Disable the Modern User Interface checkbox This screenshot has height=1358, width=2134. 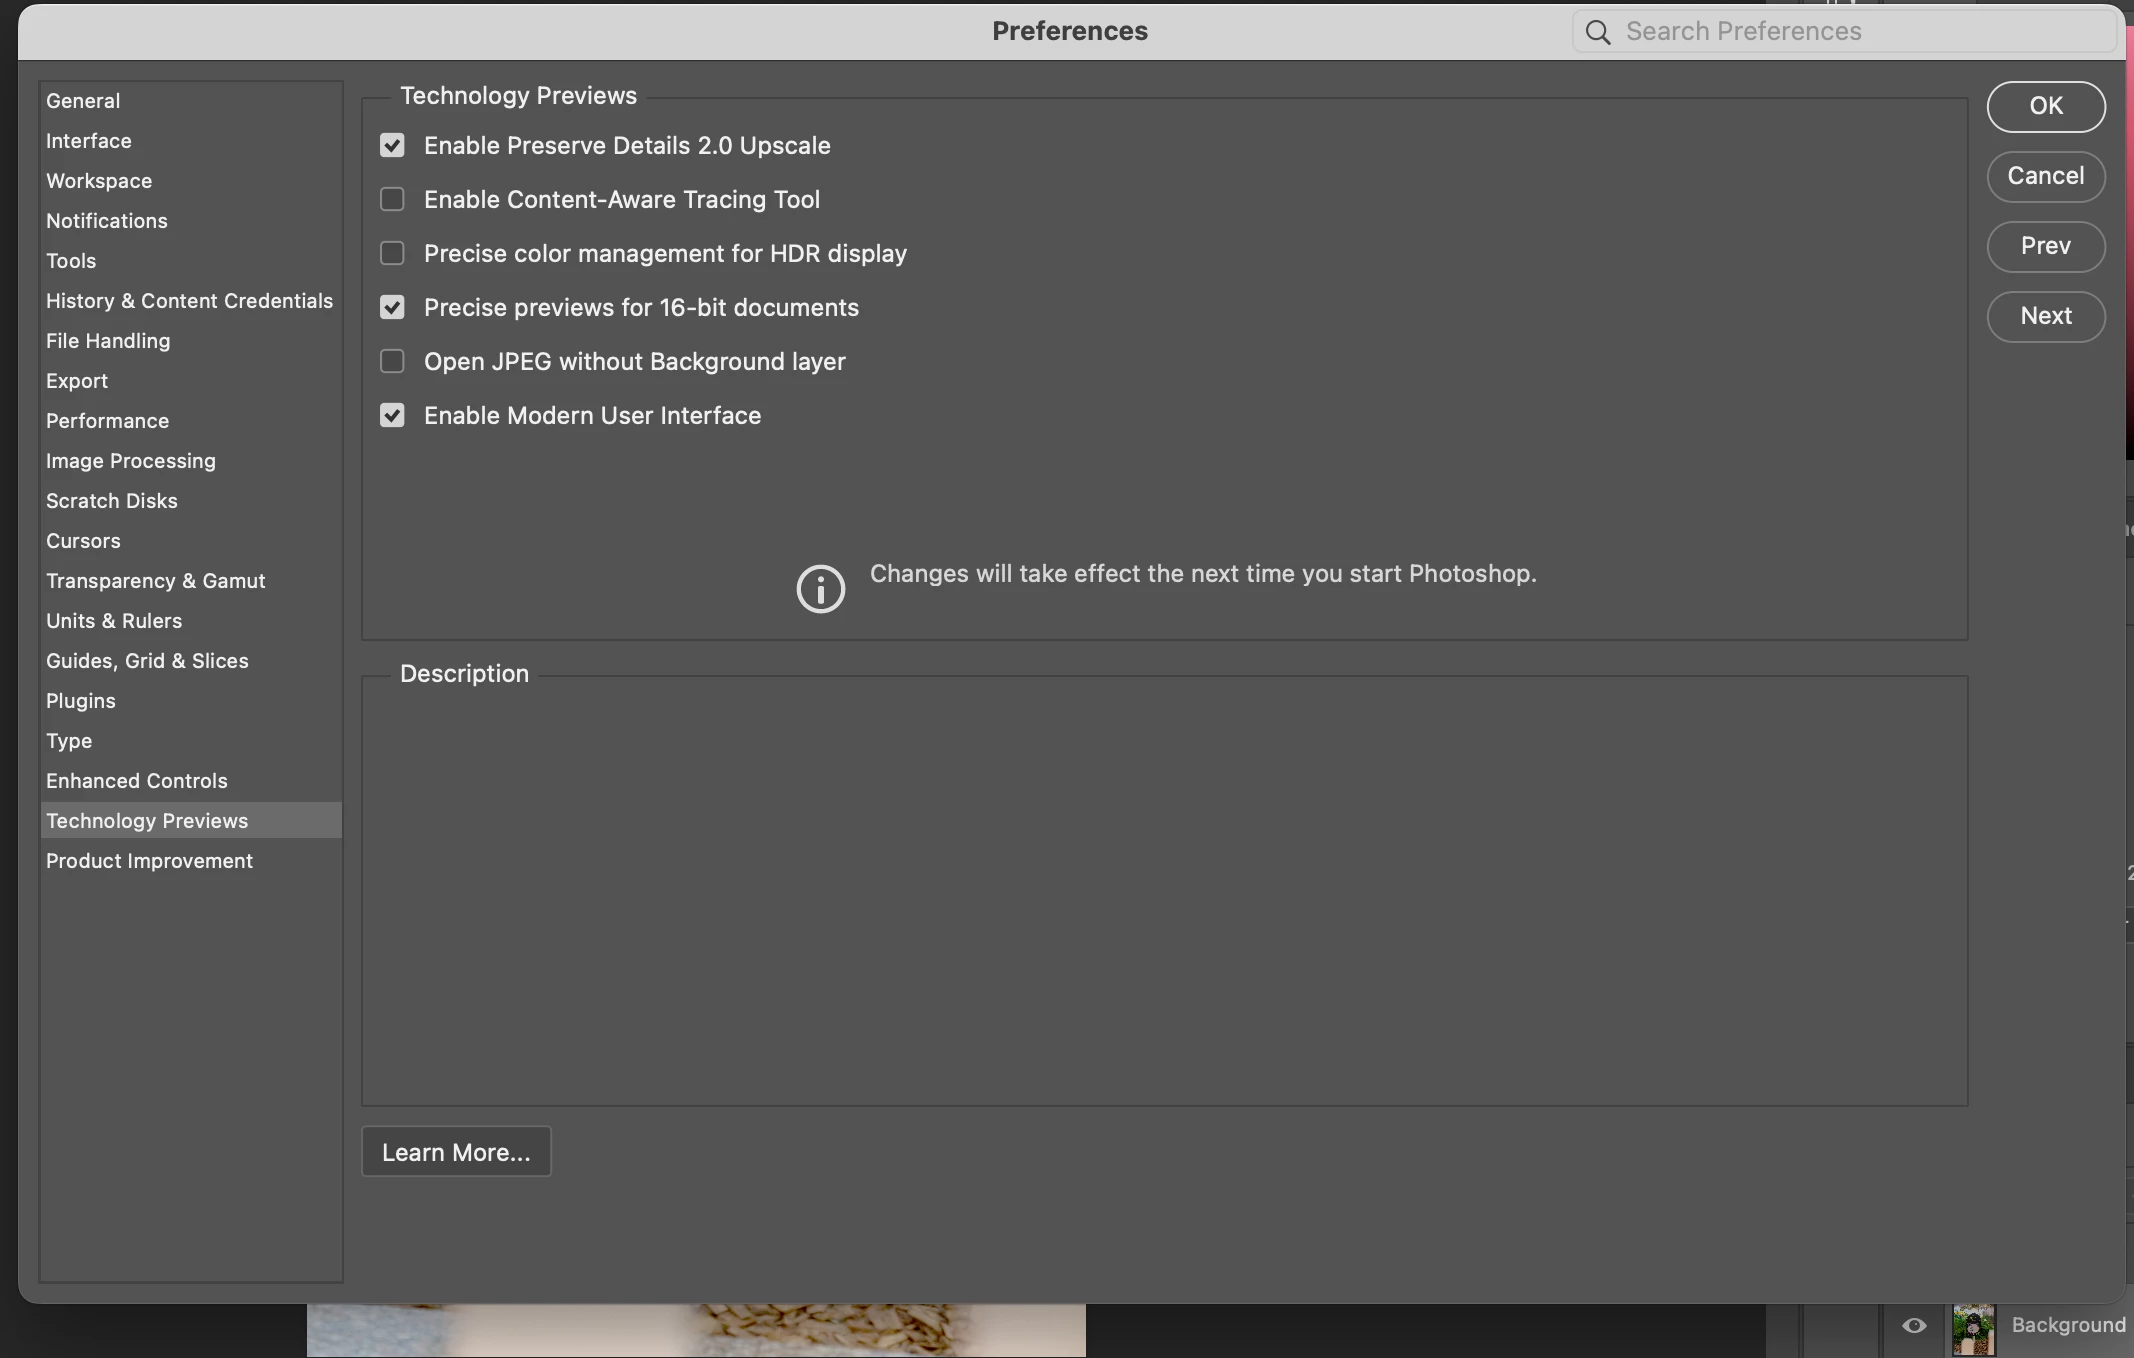point(392,416)
